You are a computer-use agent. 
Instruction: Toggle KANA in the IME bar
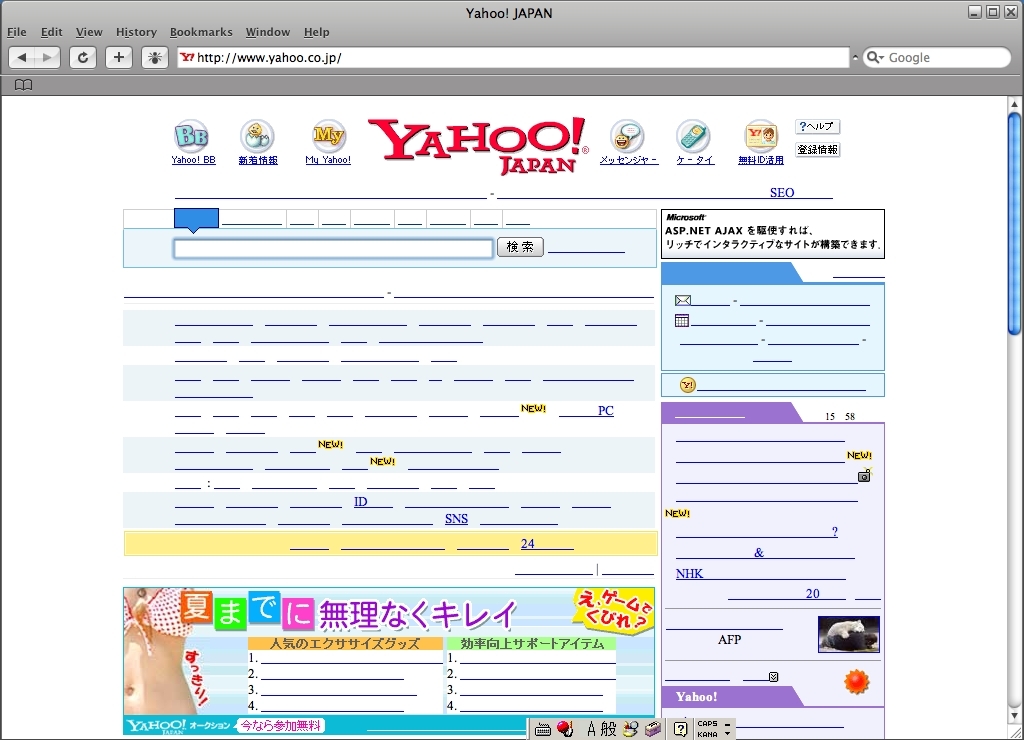click(x=707, y=734)
